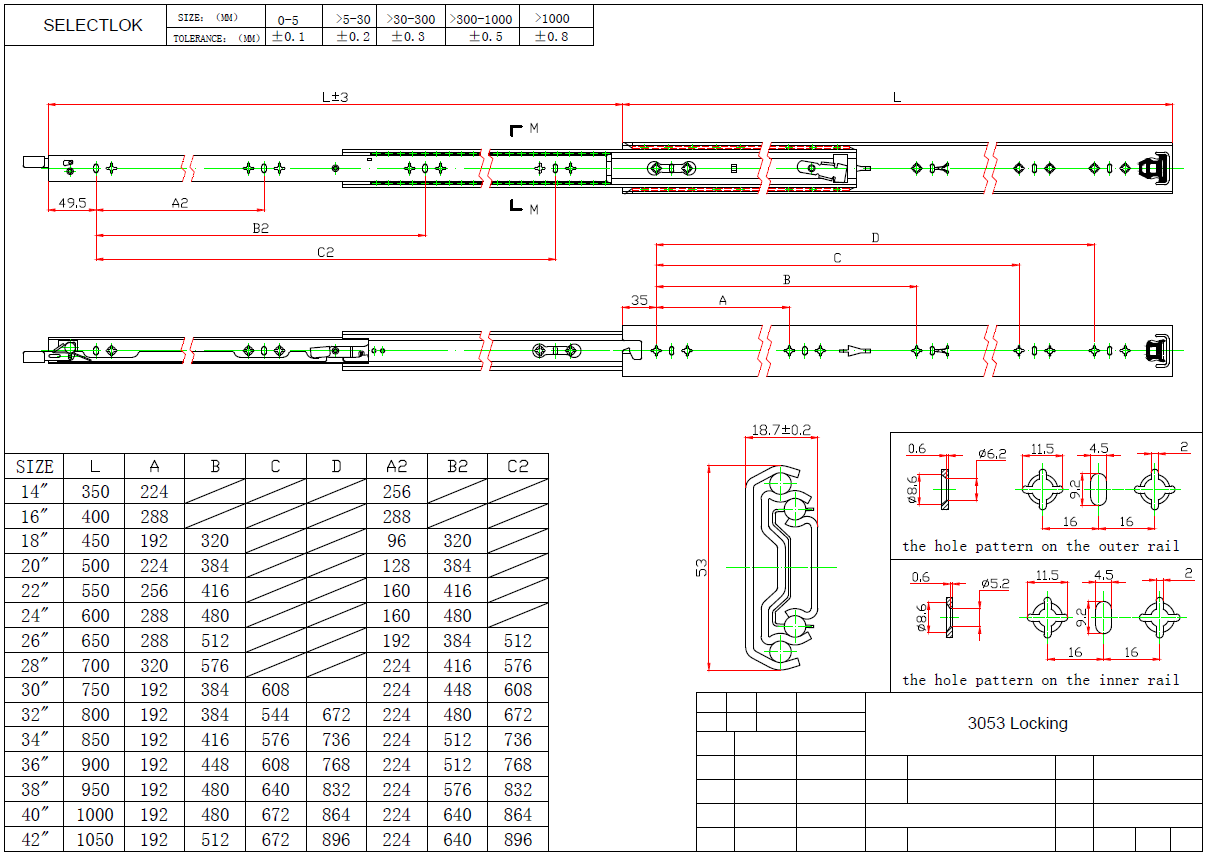Image resolution: width=1209 pixels, height=857 pixels.
Task: Click the C2 column header in table
Action: pos(517,466)
